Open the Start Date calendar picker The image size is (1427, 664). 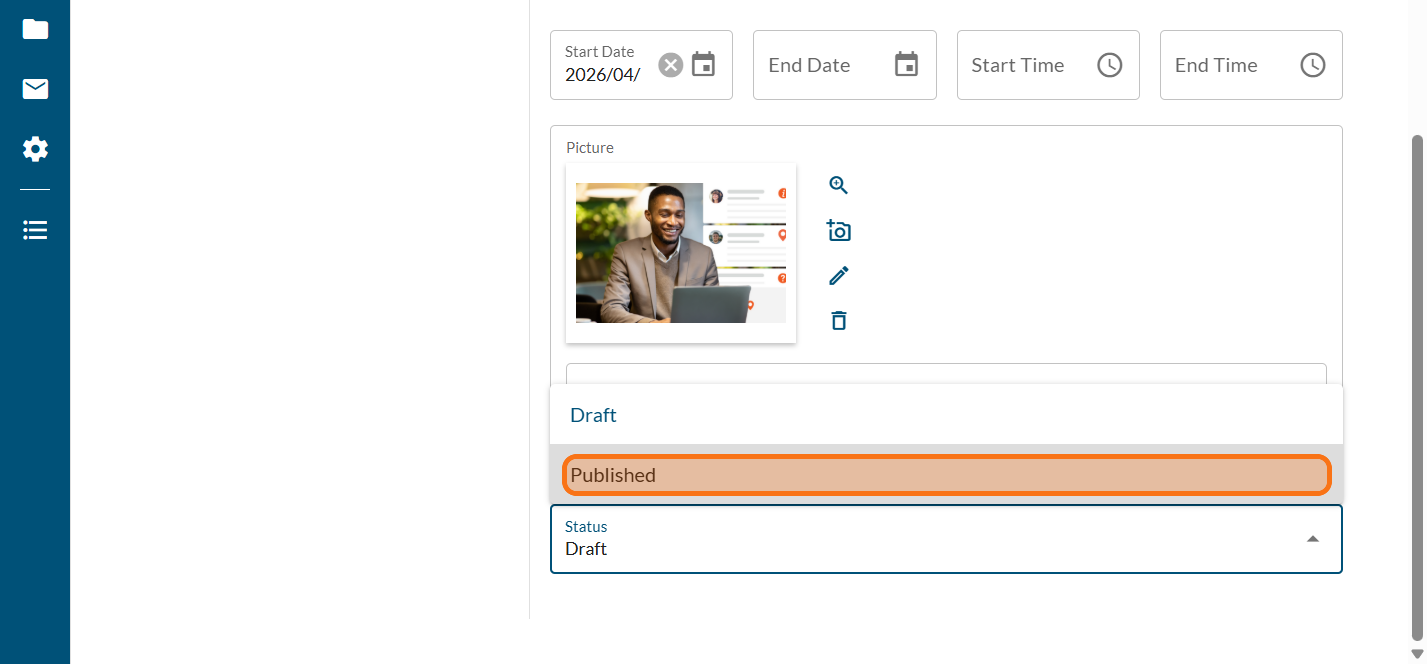point(704,65)
